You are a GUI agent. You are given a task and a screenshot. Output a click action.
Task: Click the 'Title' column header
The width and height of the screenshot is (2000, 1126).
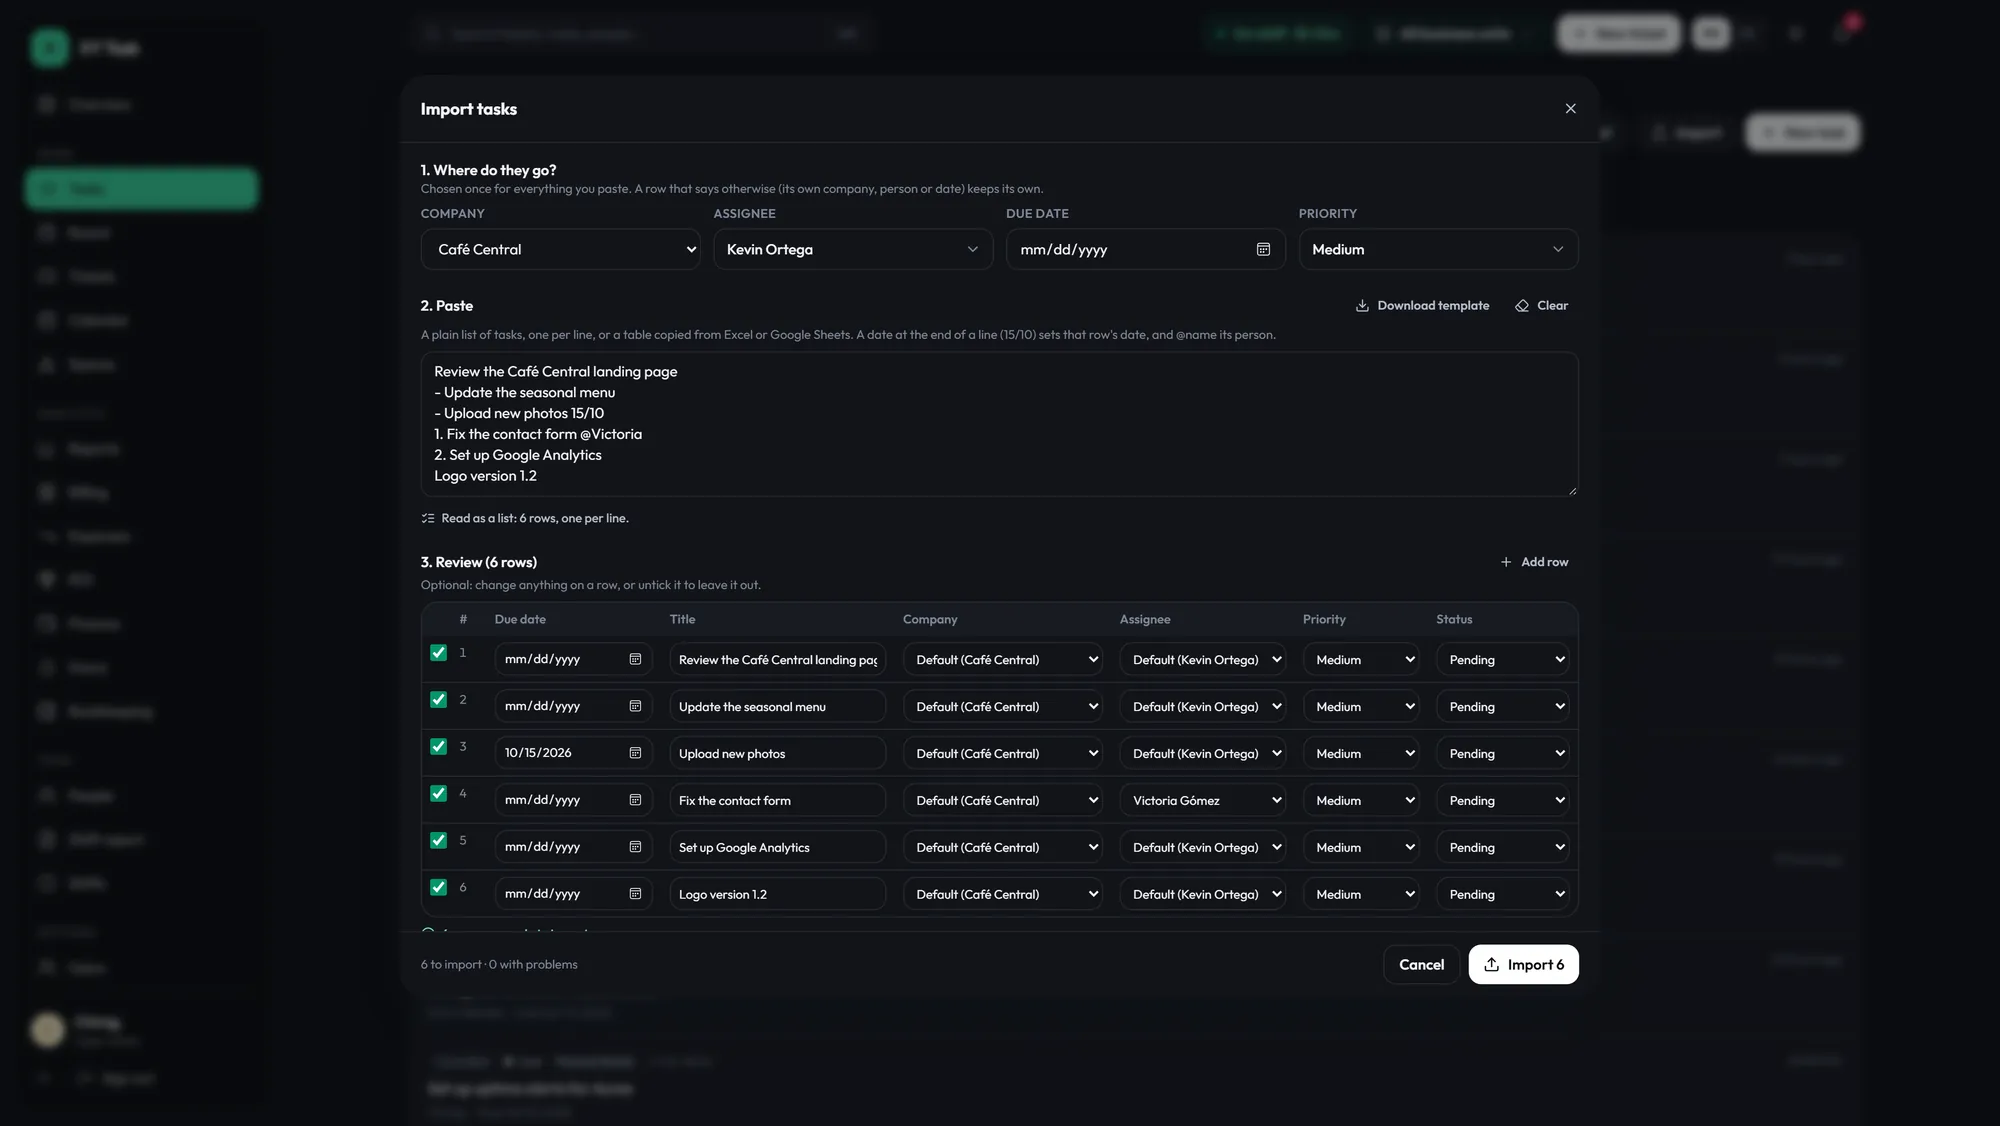point(682,619)
